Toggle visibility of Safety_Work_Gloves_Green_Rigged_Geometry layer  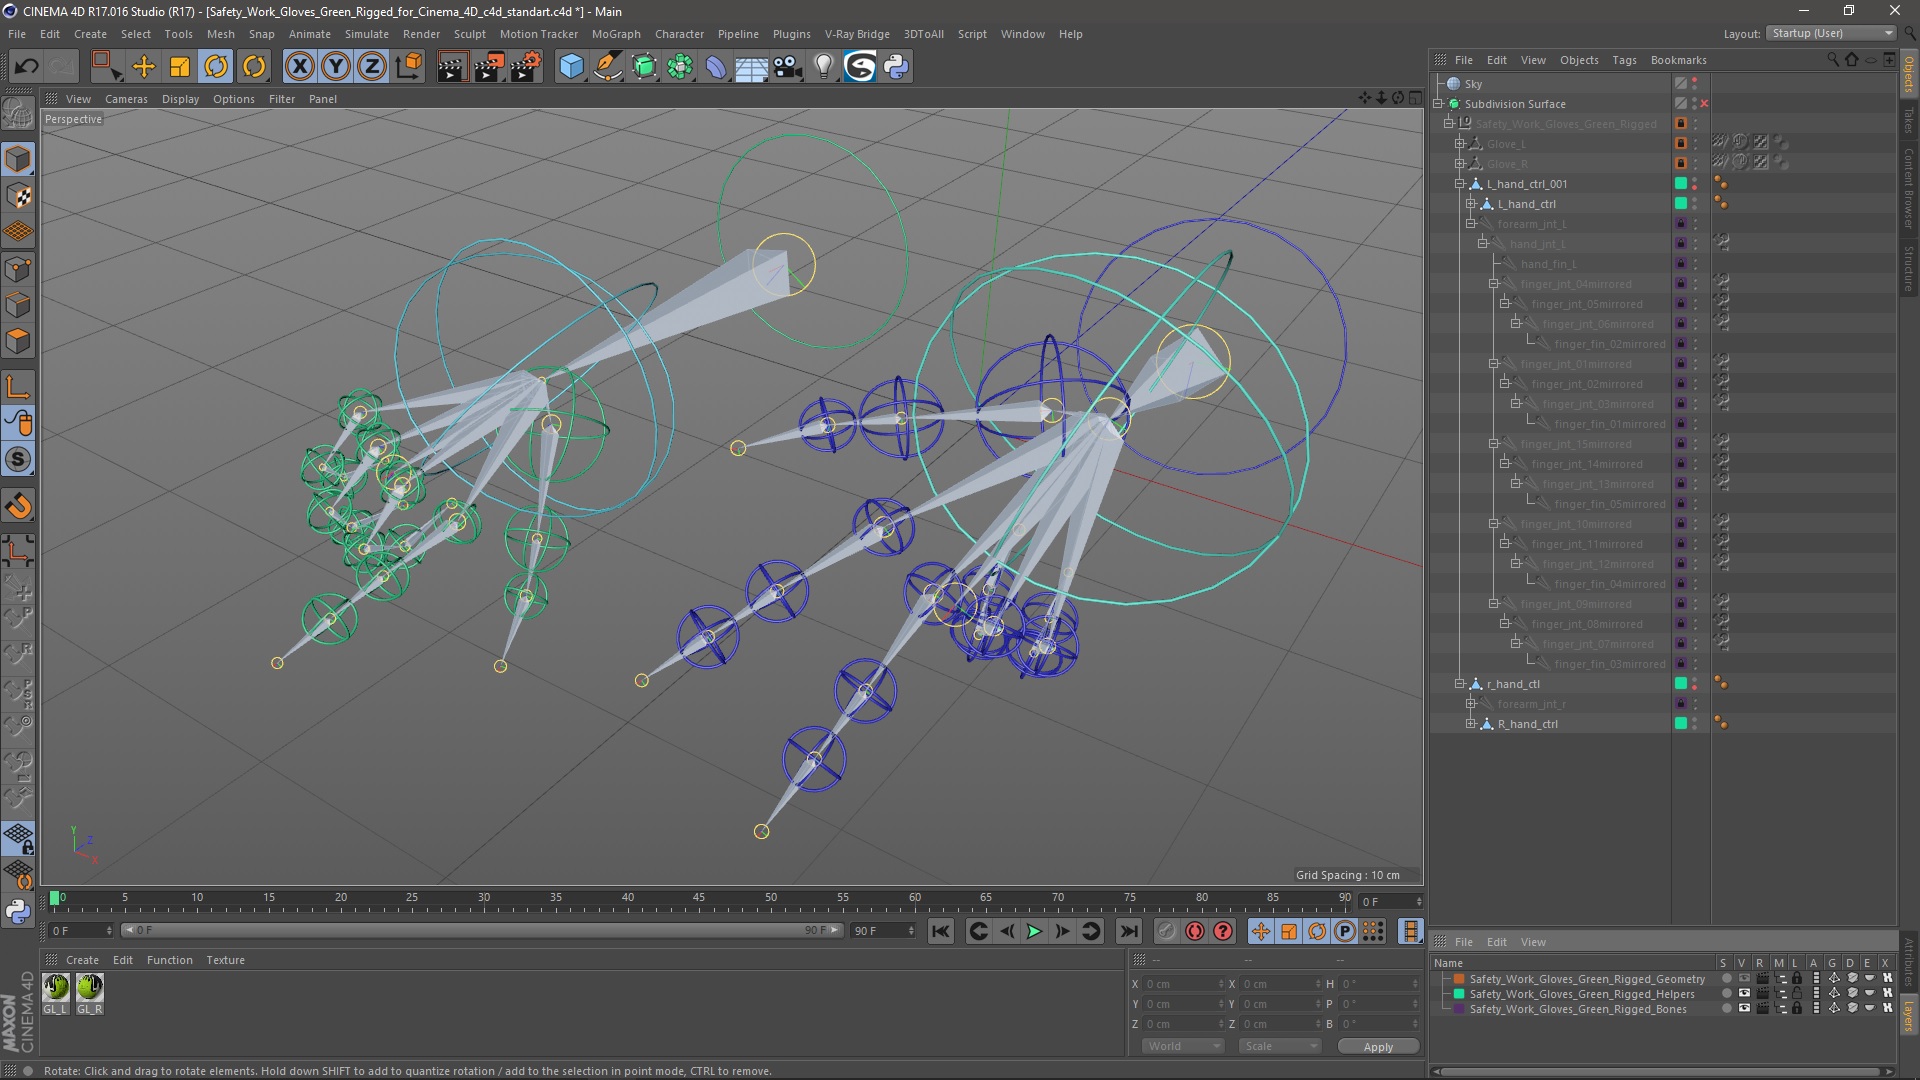pos(1744,979)
